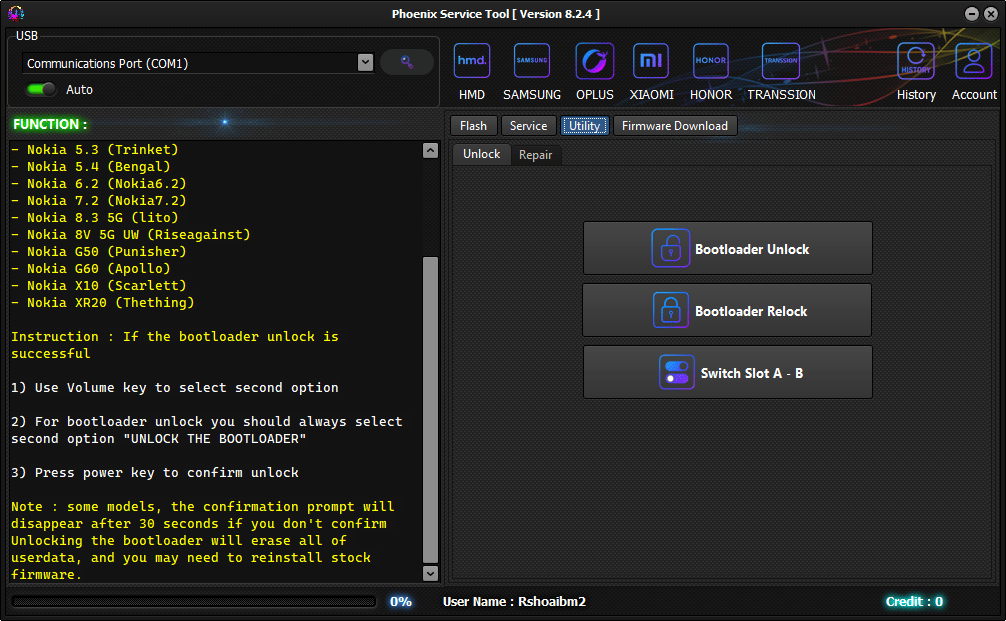Toggle the Auto port detection switch

41,89
